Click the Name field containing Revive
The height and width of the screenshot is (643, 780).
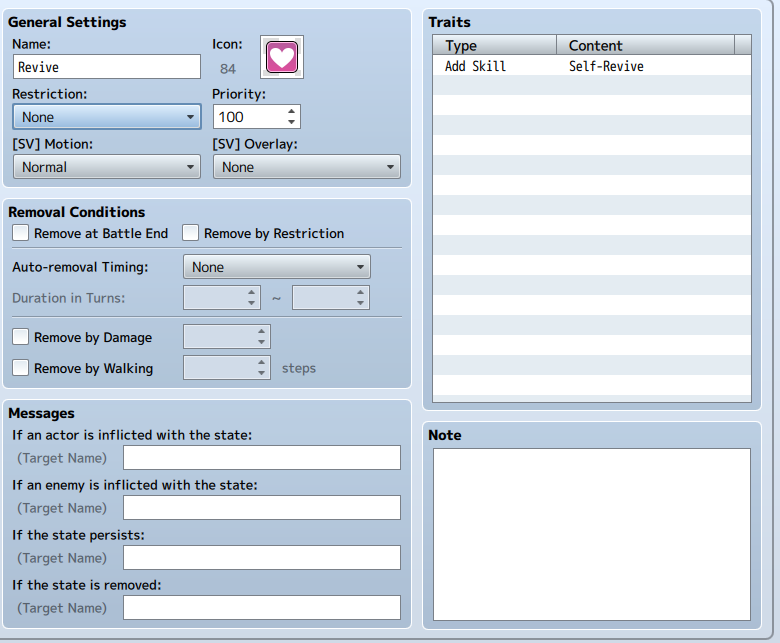click(x=106, y=67)
